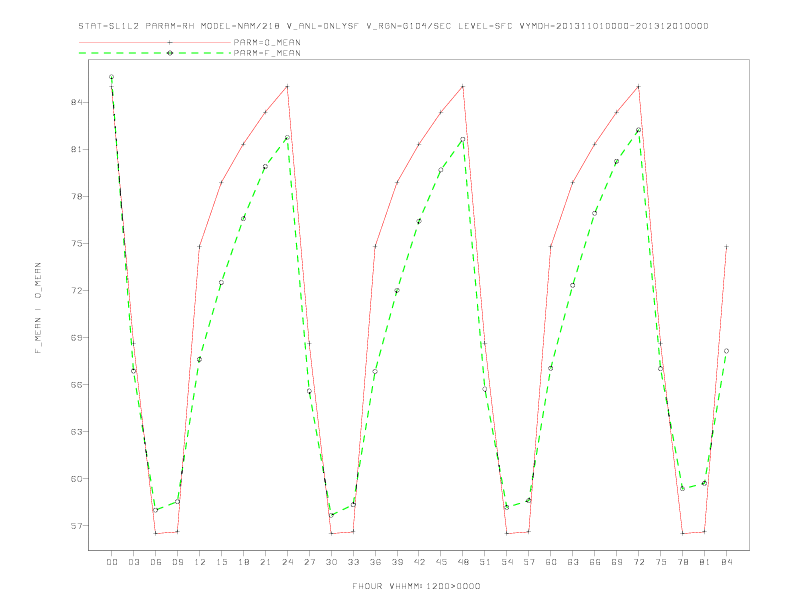The height and width of the screenshot is (612, 792).
Task: Click the x-axis forecast hour label 54
Action: coord(507,562)
